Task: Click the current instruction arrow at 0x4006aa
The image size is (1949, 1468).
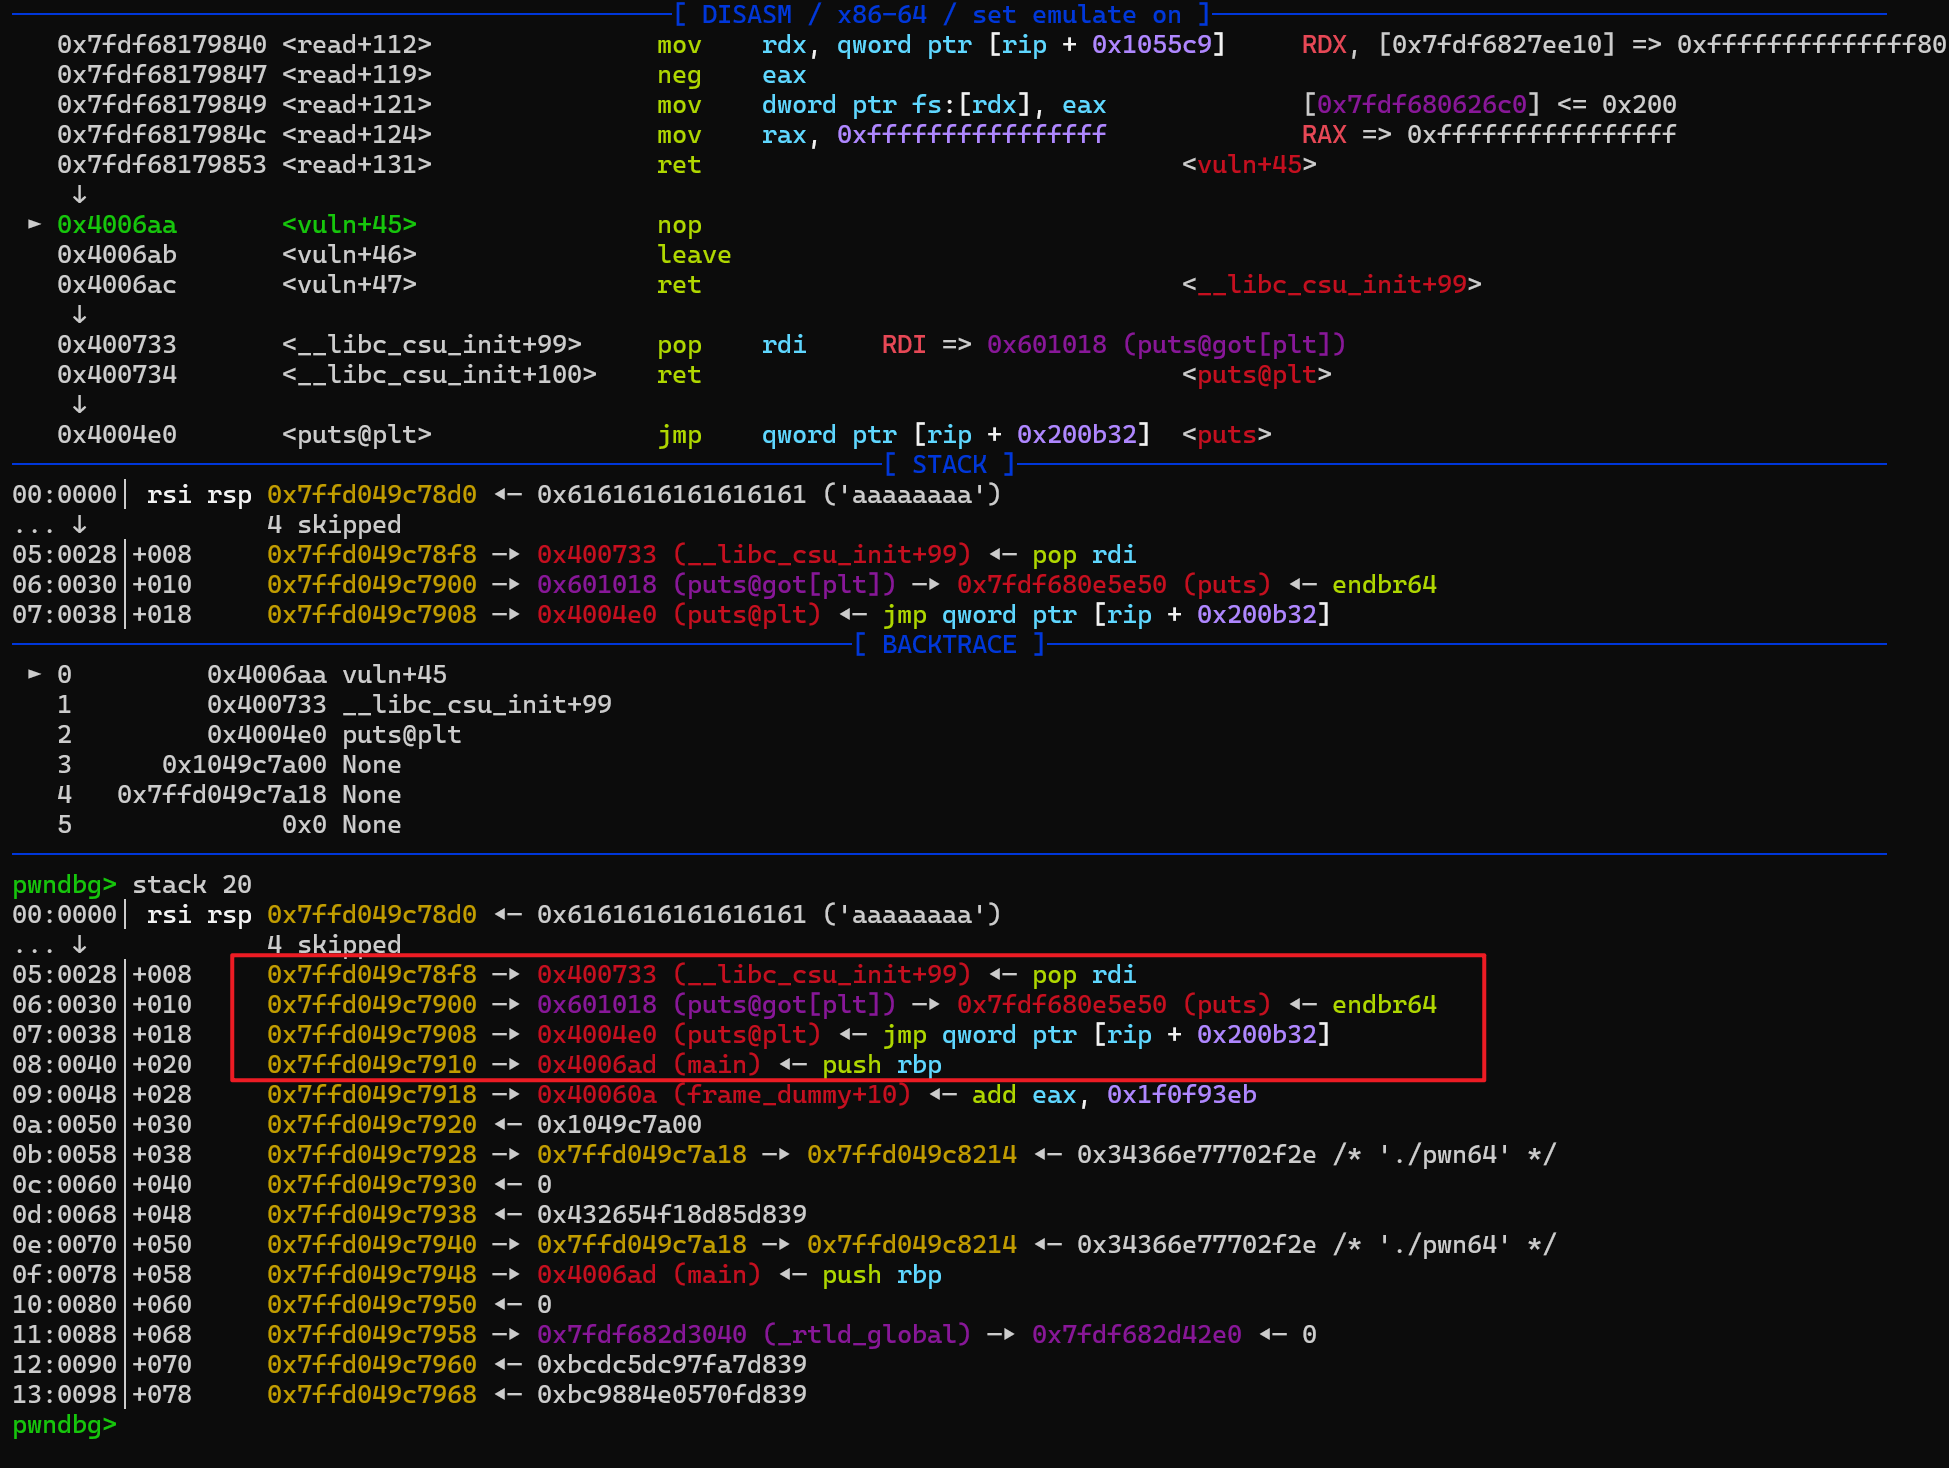Action: [35, 224]
